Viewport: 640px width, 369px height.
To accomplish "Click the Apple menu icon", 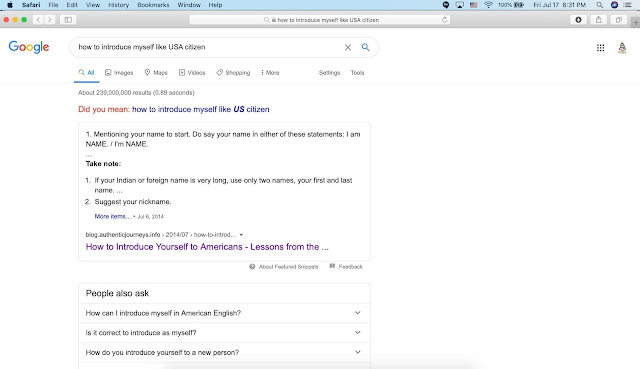I will [10, 5].
